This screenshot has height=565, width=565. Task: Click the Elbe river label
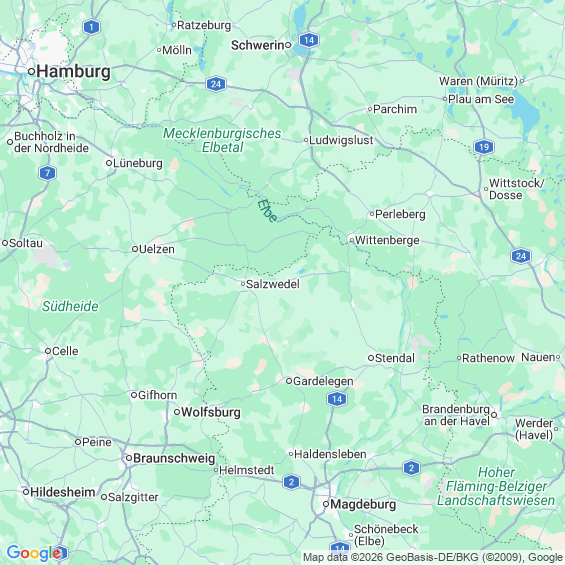[x=267, y=210]
